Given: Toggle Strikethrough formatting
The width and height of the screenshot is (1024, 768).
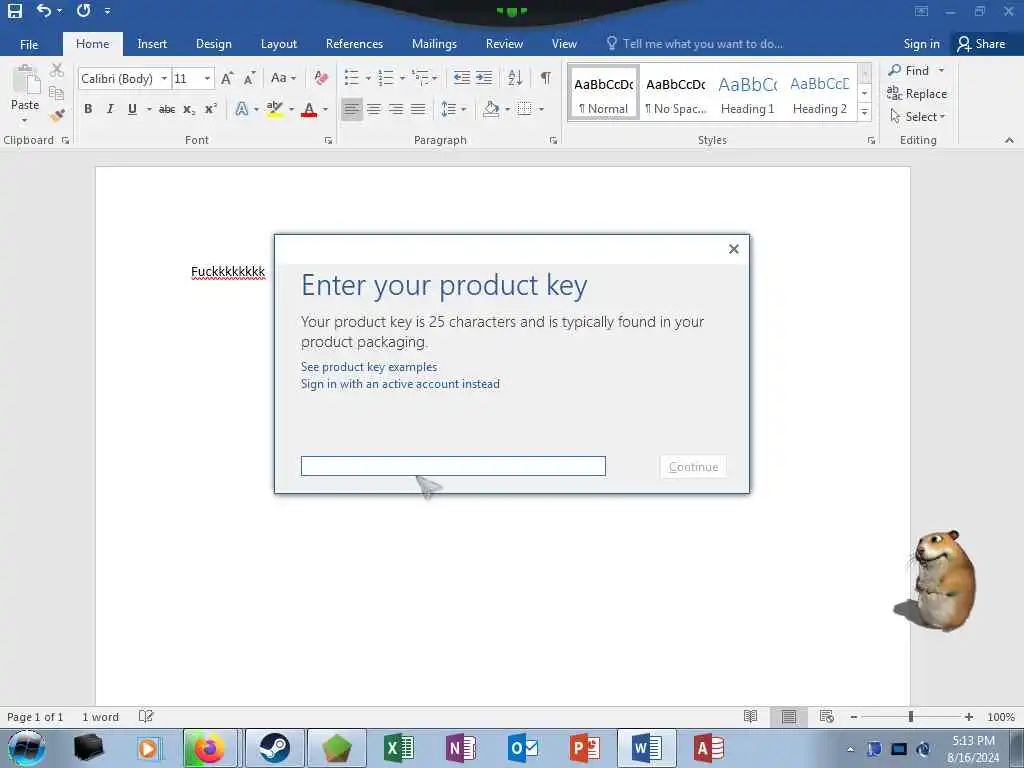Looking at the screenshot, I should coord(167,109).
